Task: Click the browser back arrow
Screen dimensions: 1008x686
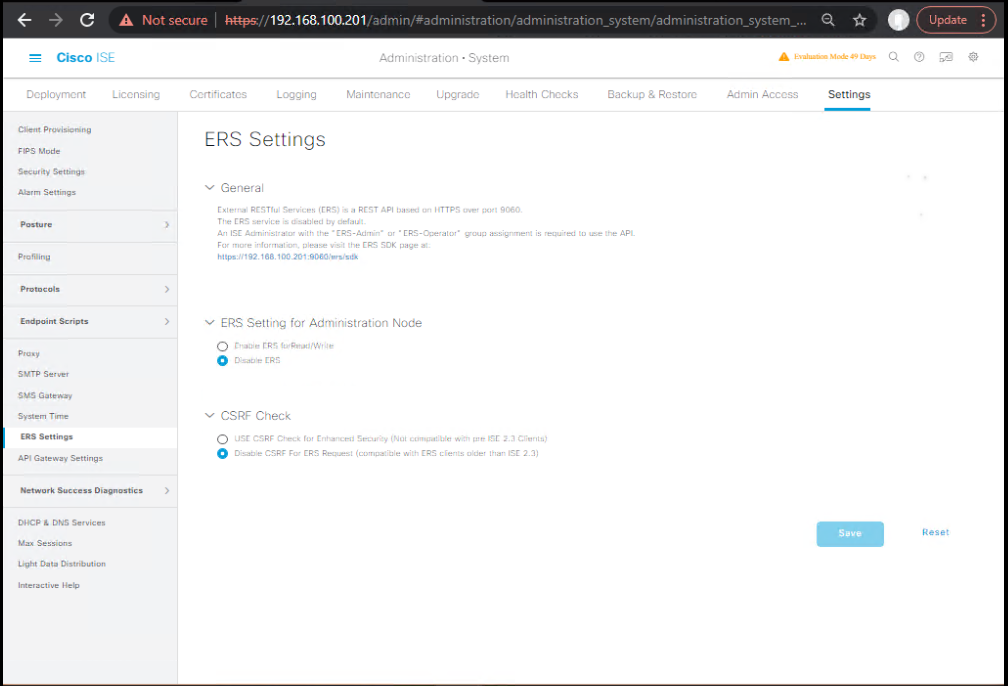Action: 24,20
